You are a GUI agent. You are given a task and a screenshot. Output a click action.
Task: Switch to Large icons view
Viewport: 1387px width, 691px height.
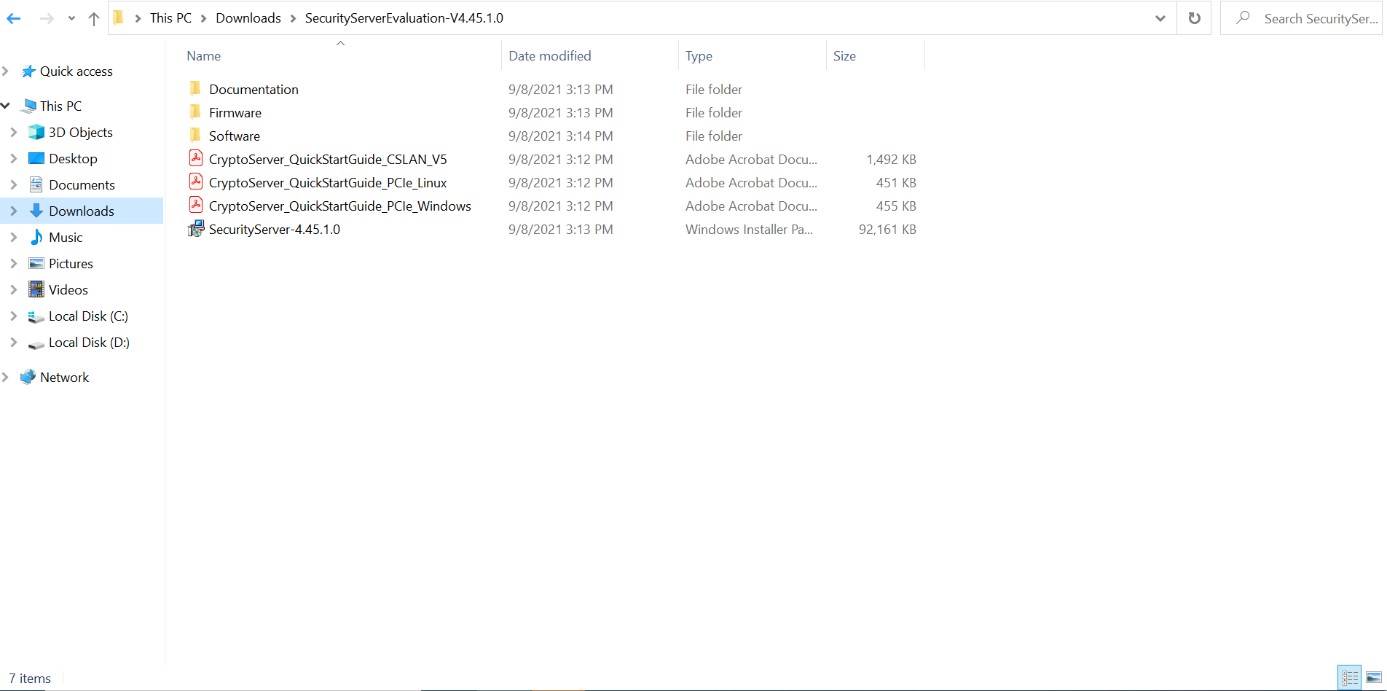(x=1374, y=678)
